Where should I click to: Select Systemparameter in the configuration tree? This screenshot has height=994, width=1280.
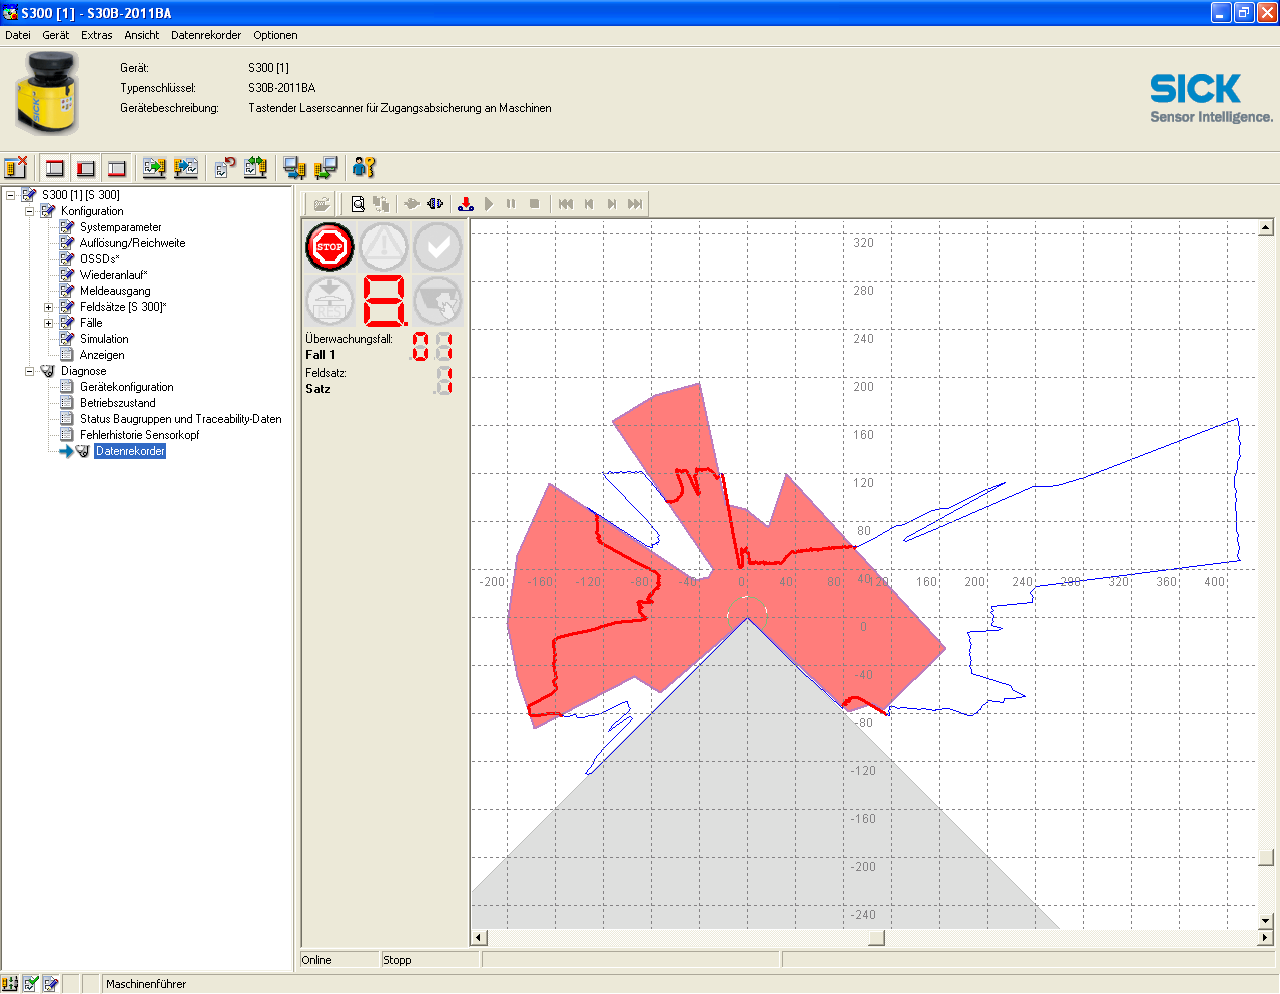pos(120,227)
